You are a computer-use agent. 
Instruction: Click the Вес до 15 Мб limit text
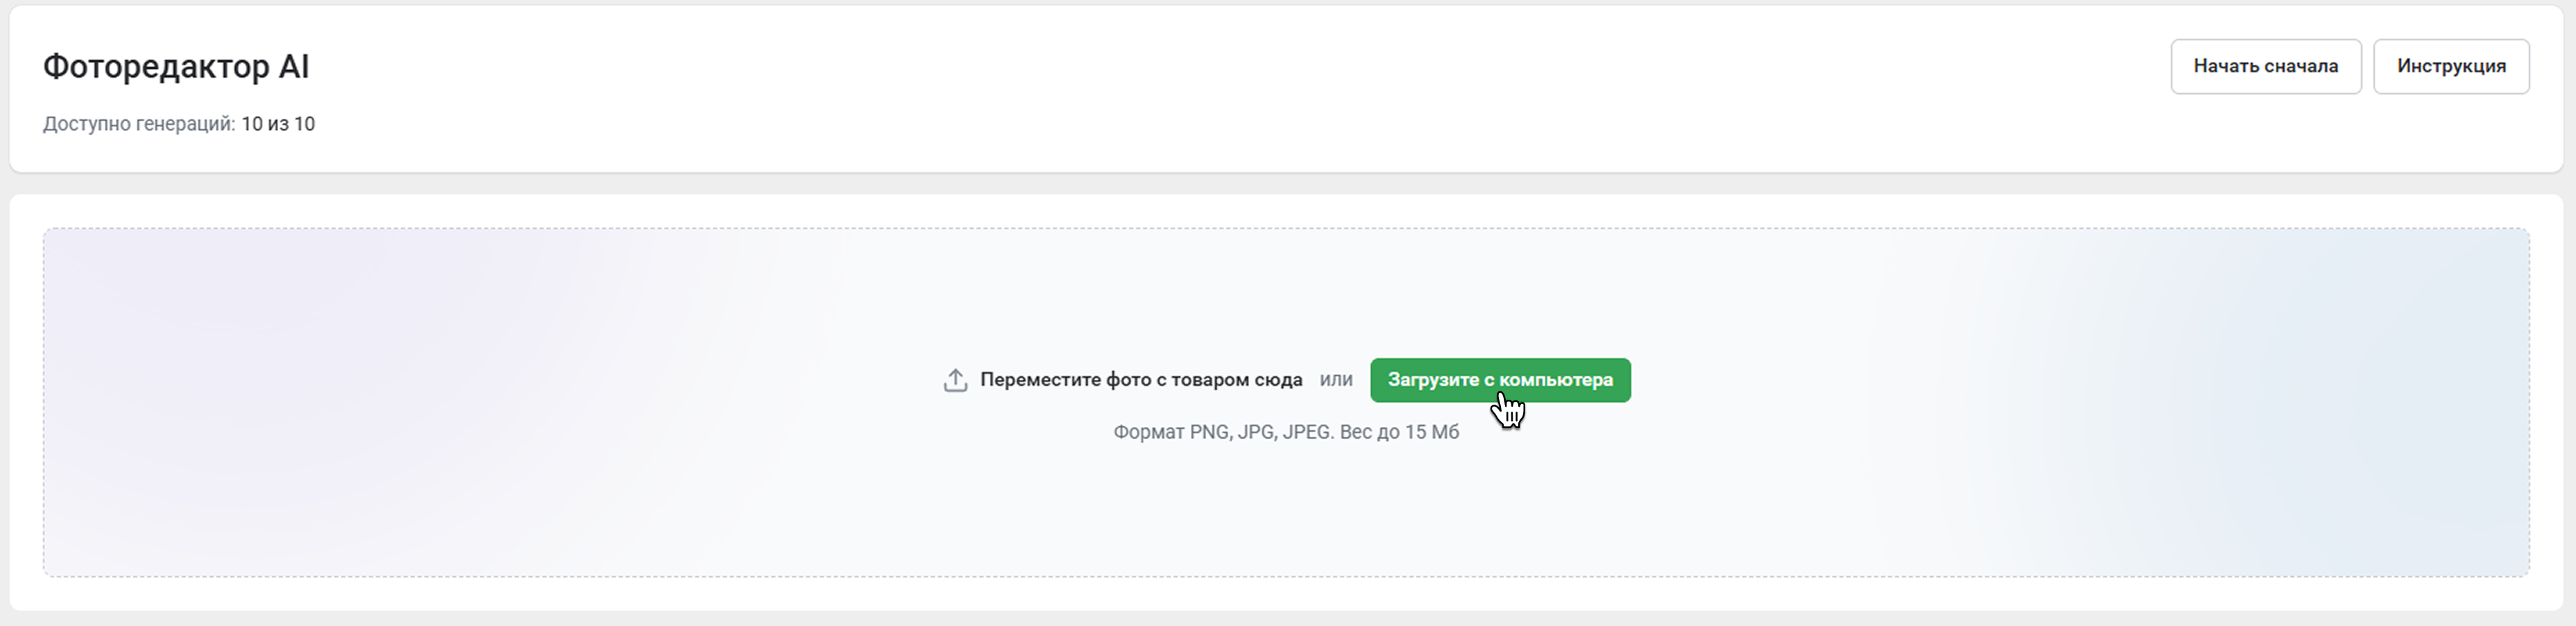[x=1399, y=432]
